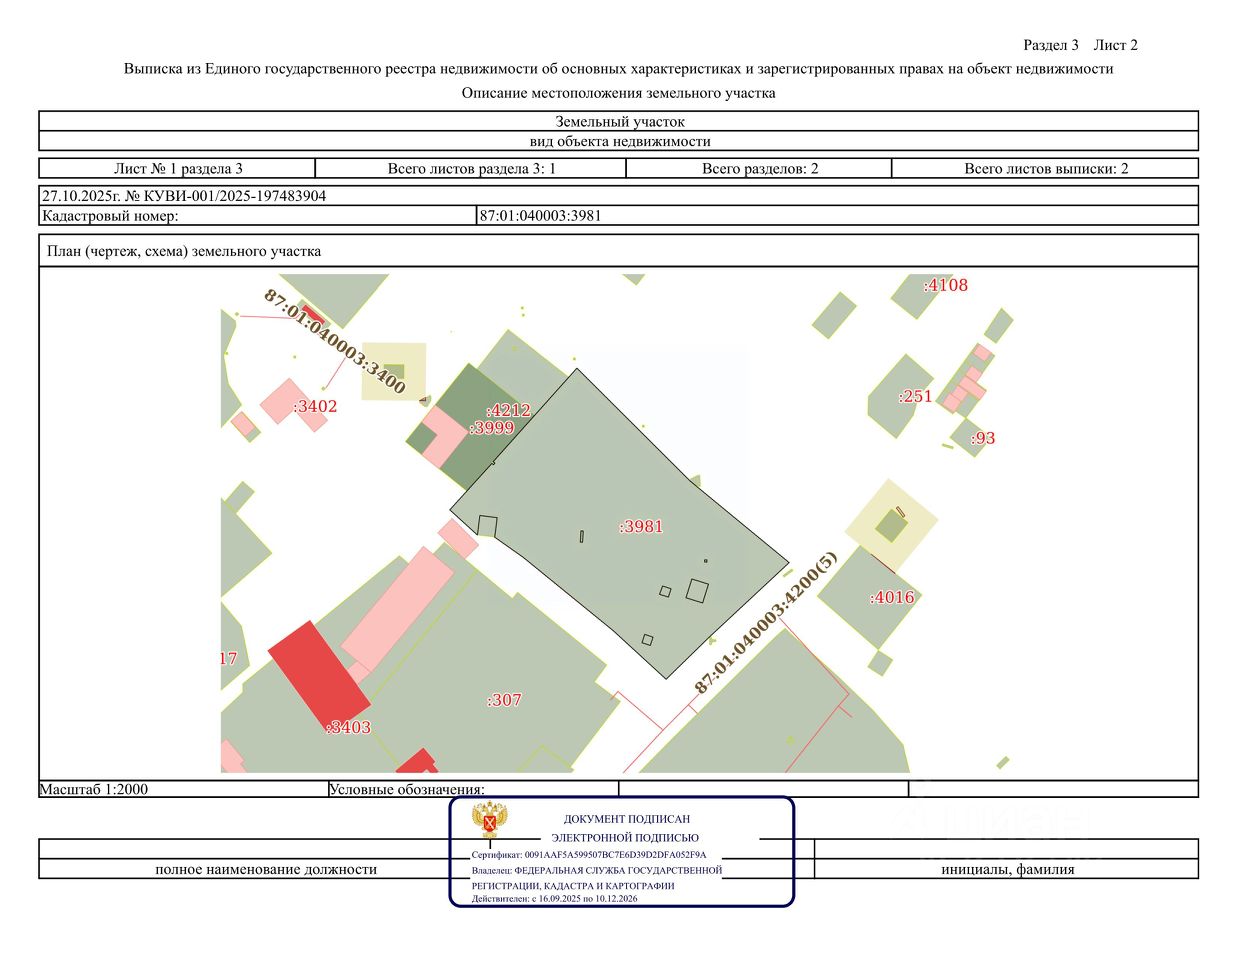Select parcel label :3981 on the plan
Viewport: 1238px width, 957px height.
click(641, 526)
